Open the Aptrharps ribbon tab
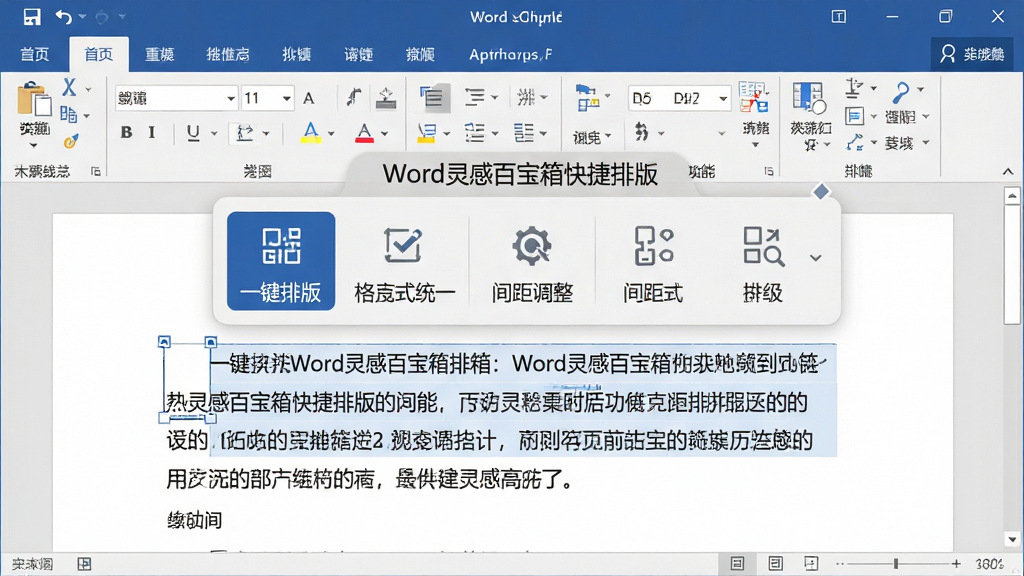 coord(511,54)
